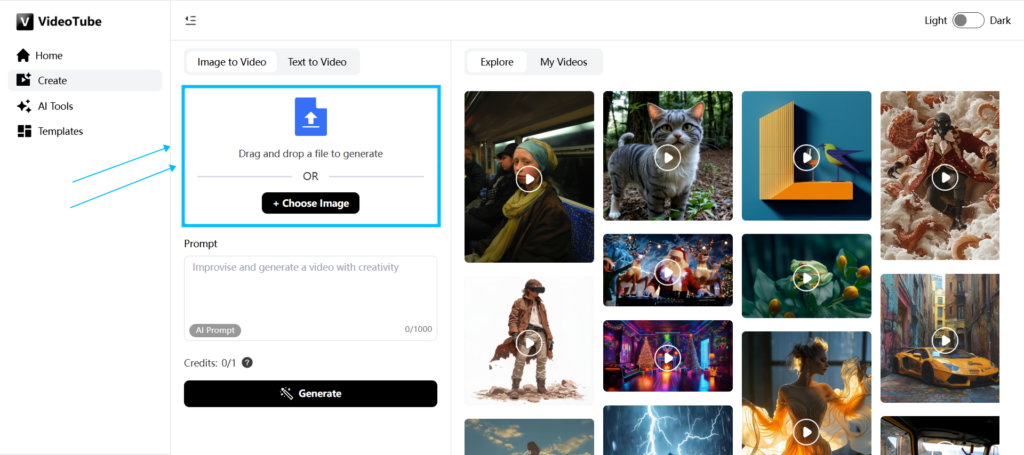This screenshot has height=455, width=1024.
Task: Click the Choose Image button
Action: tap(311, 203)
